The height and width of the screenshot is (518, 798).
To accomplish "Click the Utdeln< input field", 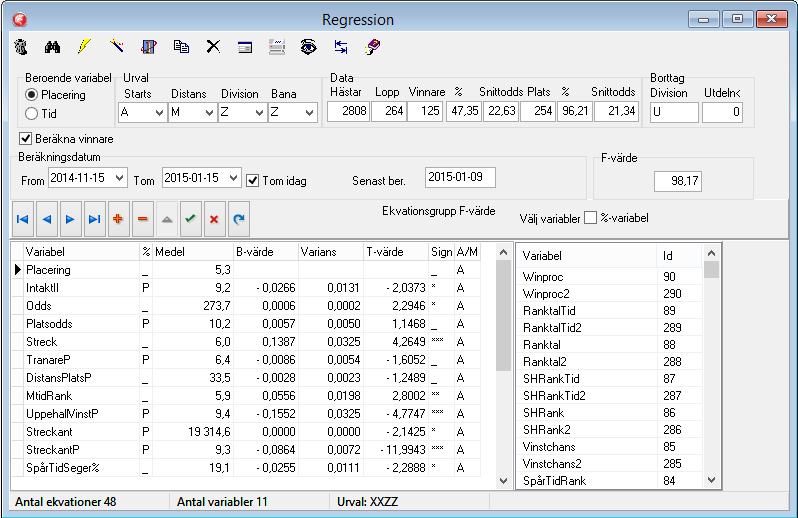I will pyautogui.click(x=722, y=112).
